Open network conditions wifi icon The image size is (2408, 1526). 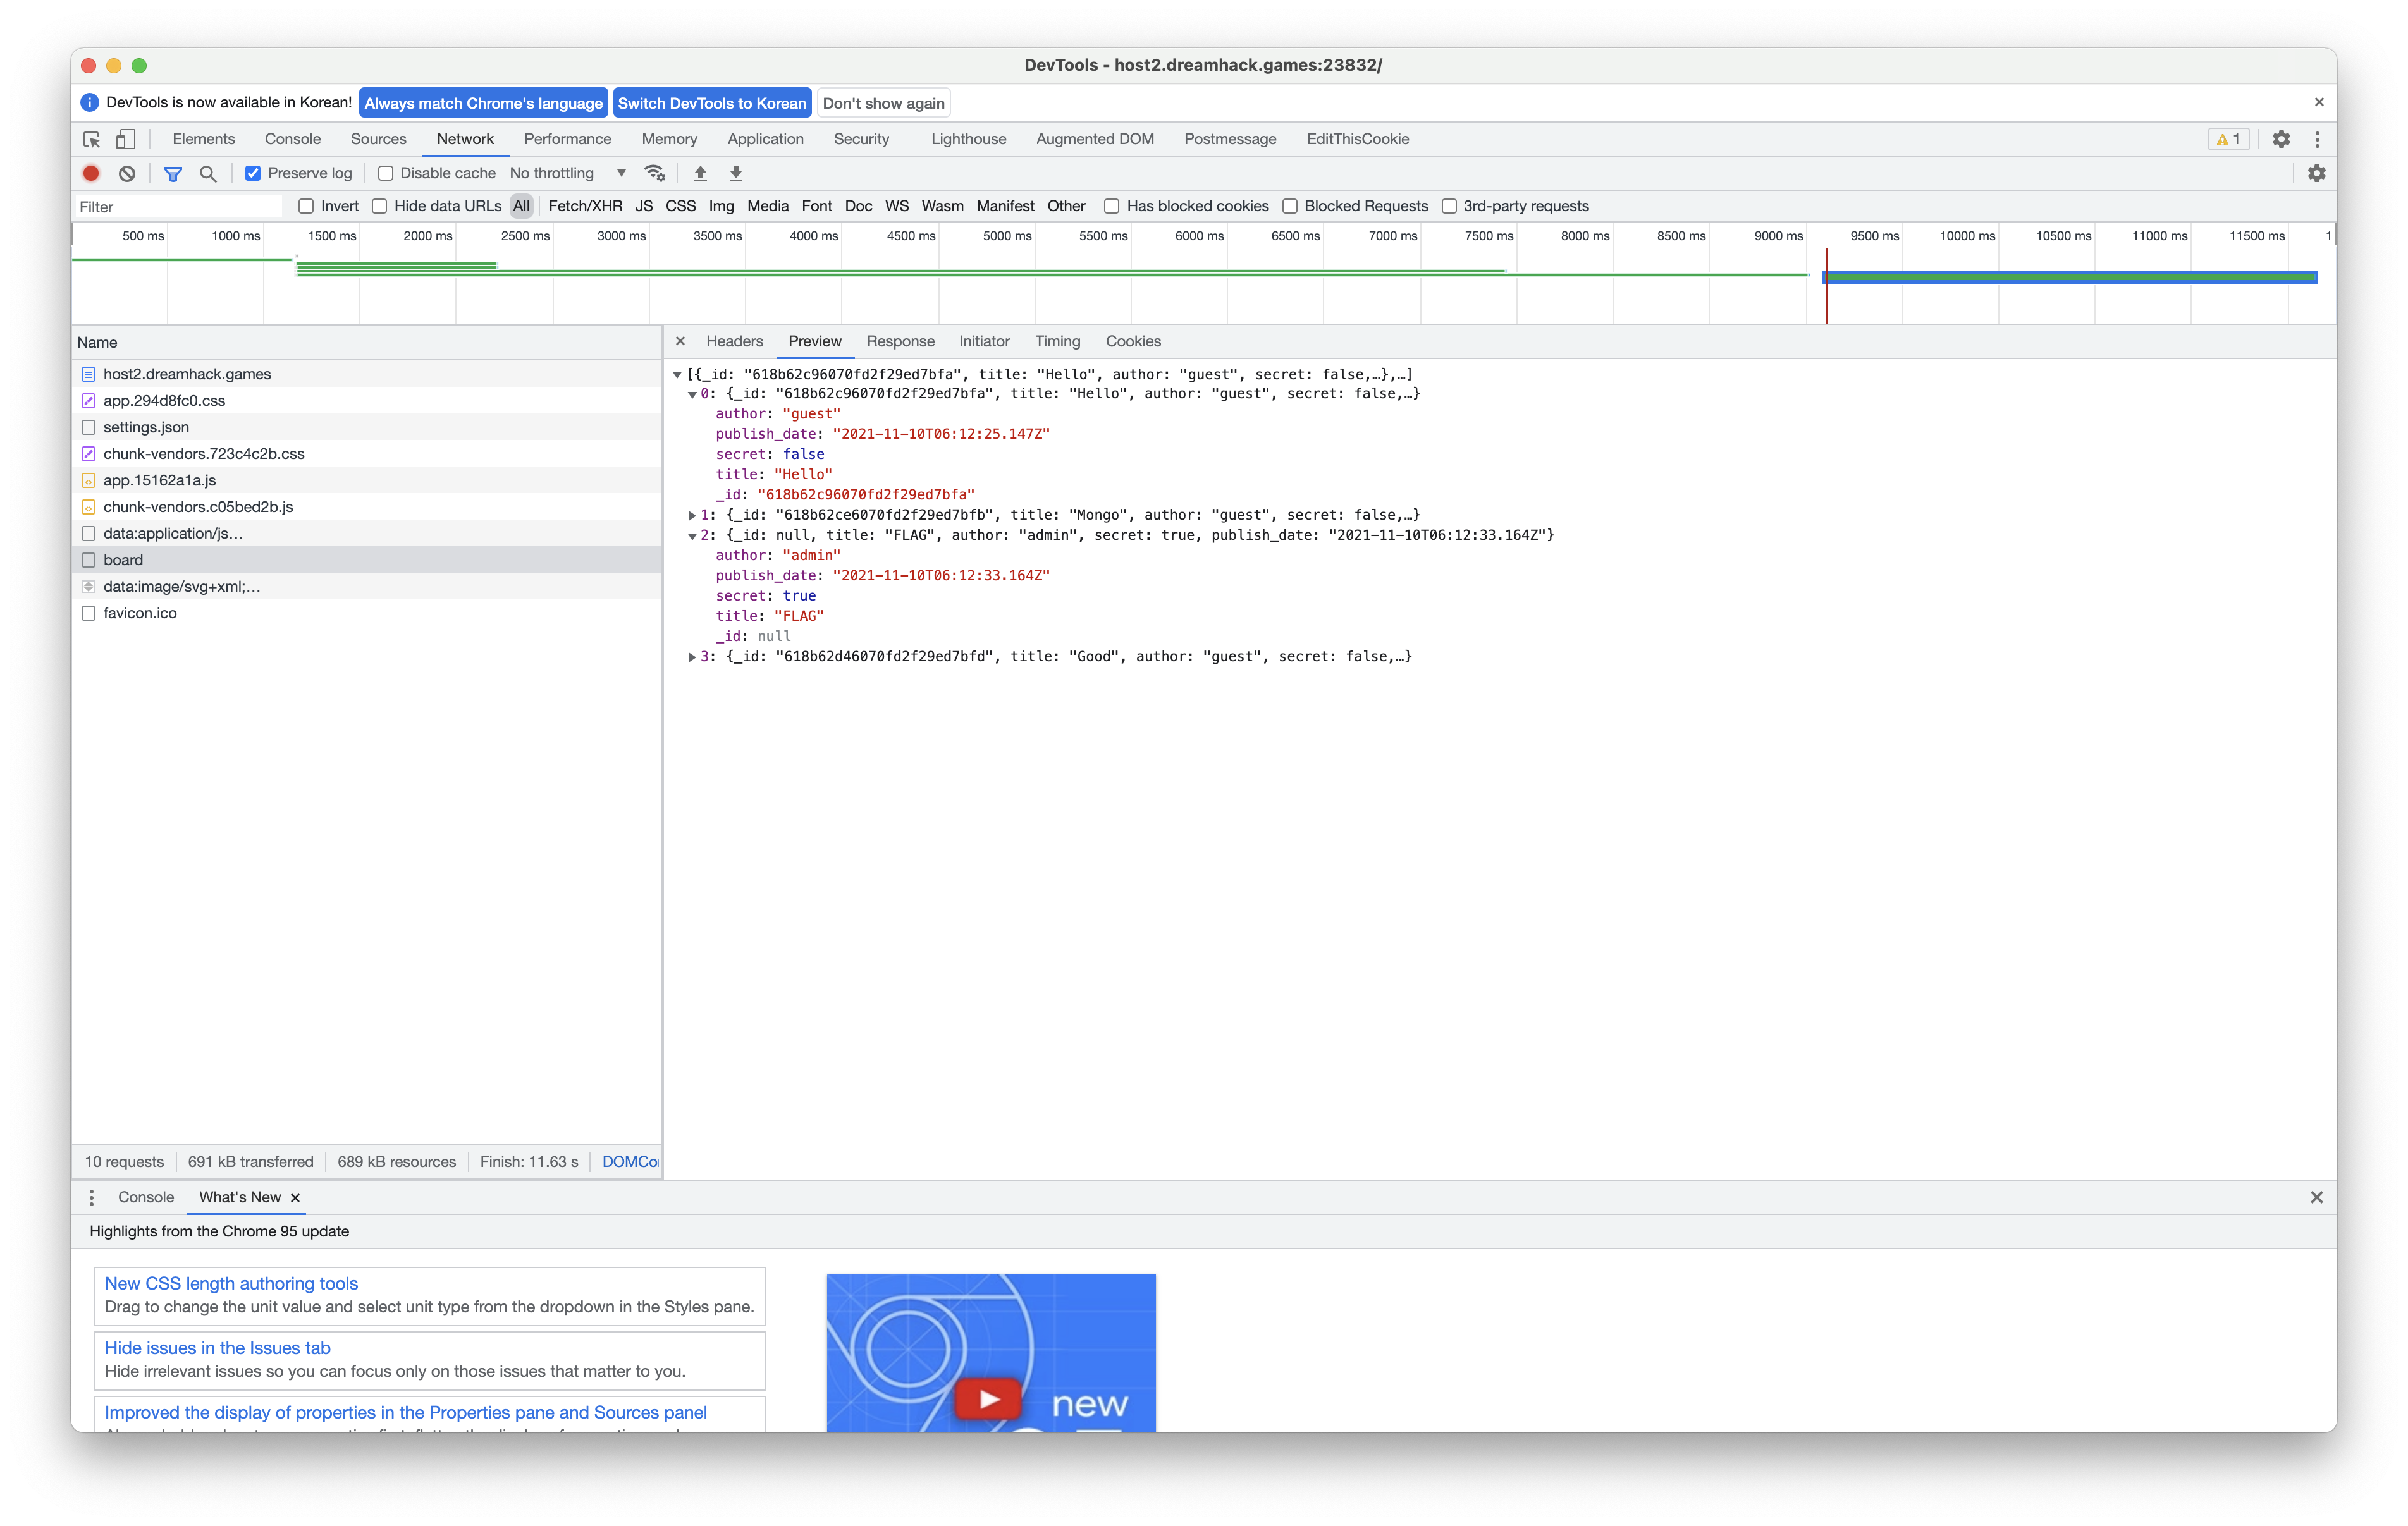click(x=655, y=173)
